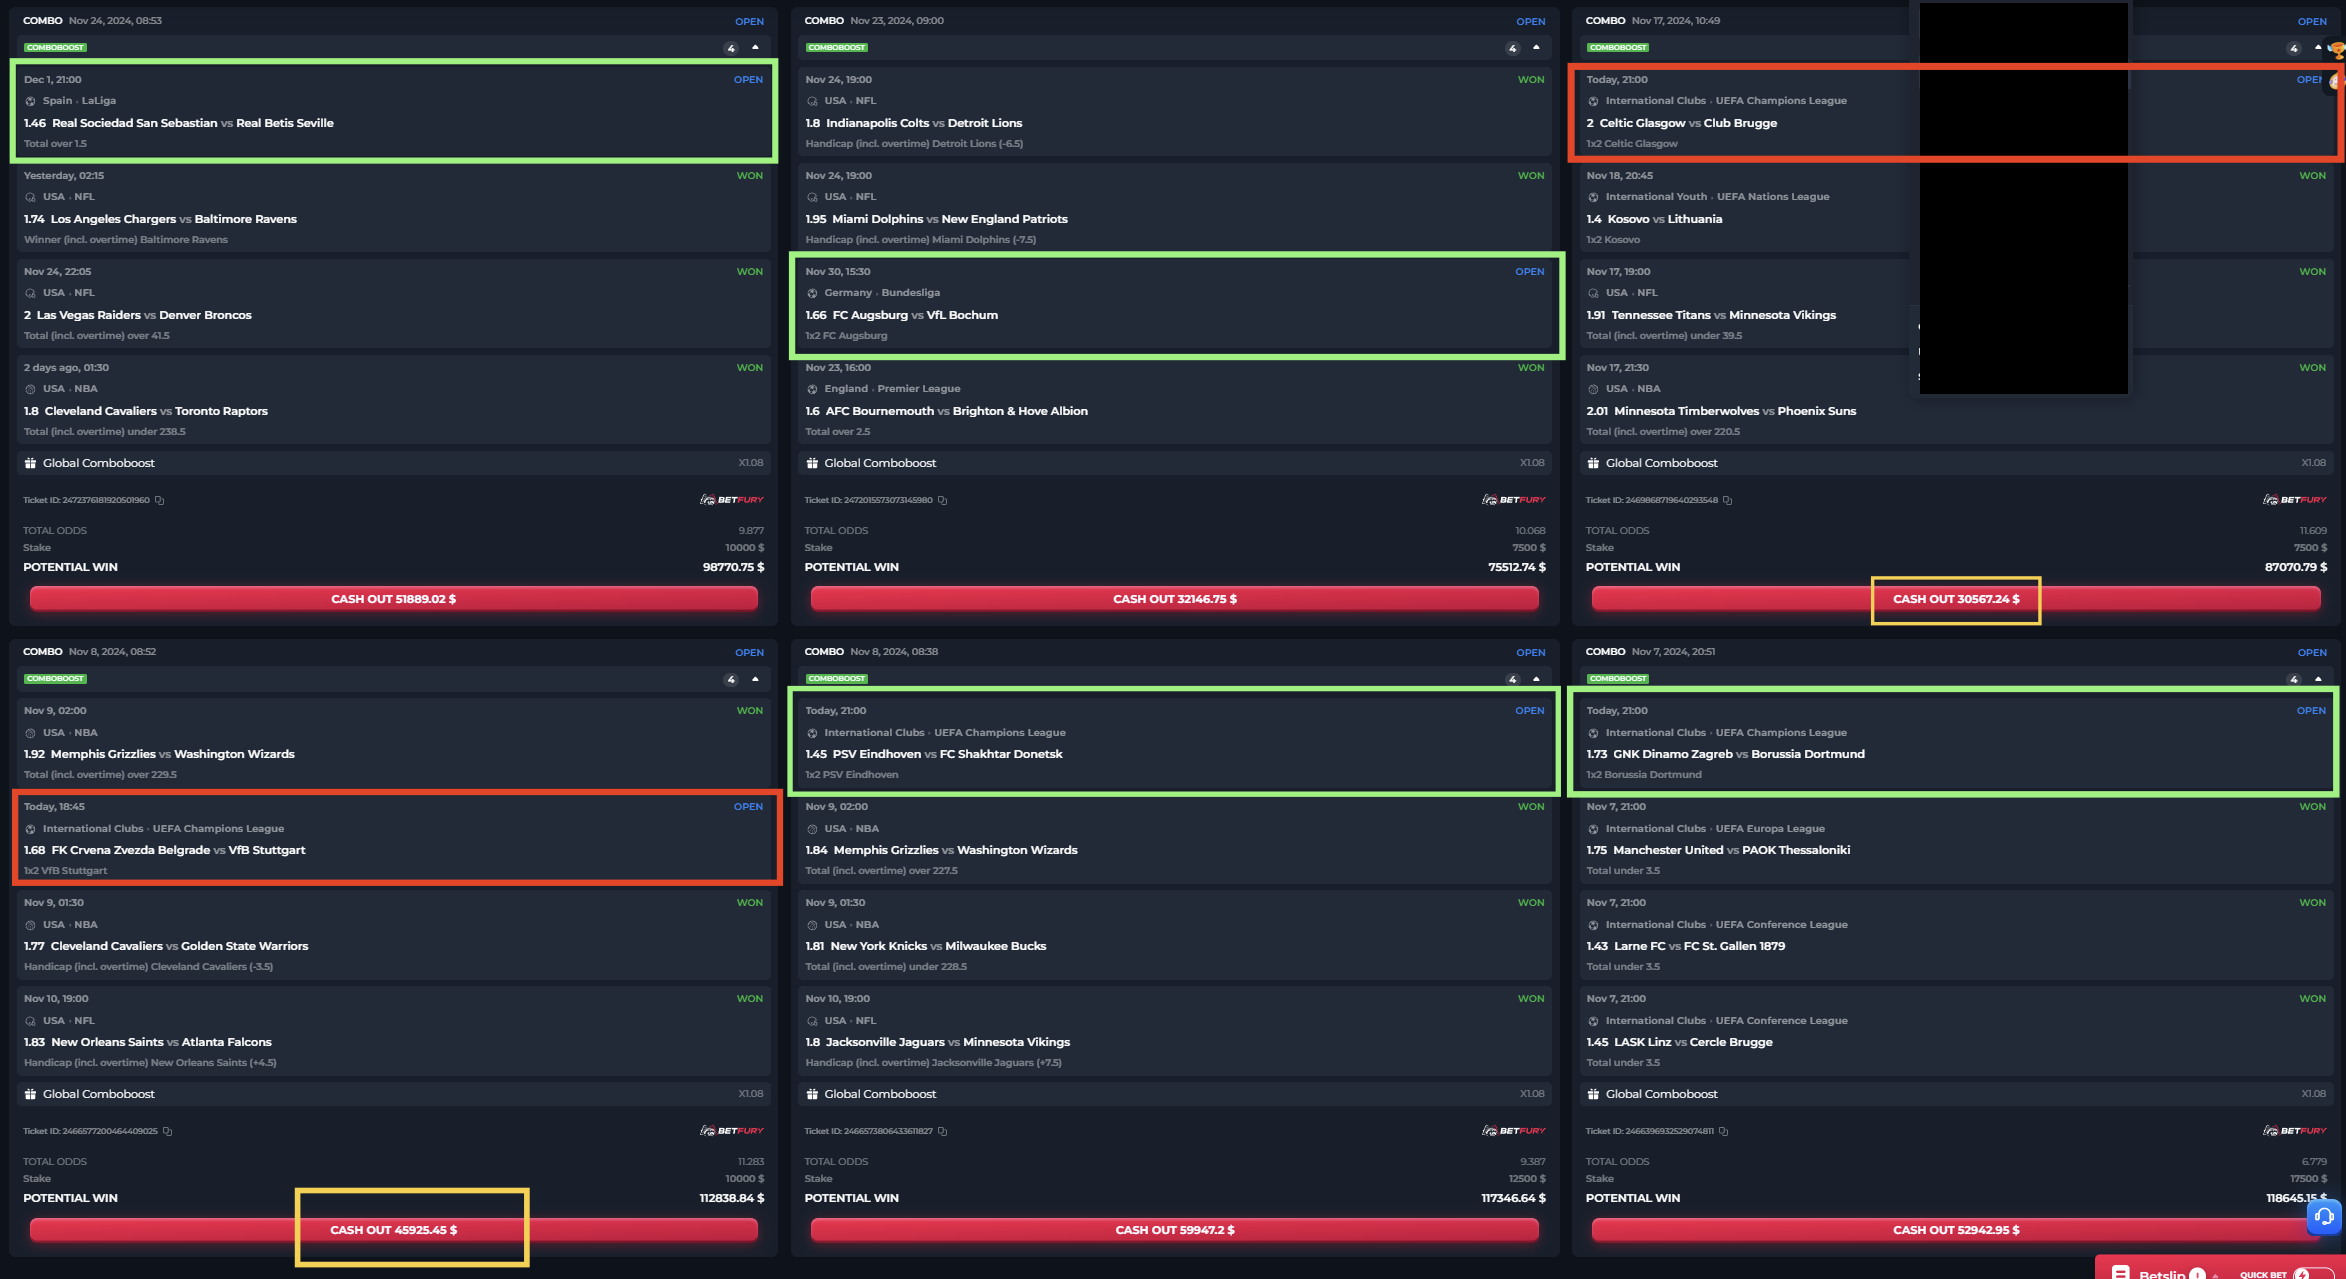Click soccer icon beside UEFA Europa League

(1593, 829)
